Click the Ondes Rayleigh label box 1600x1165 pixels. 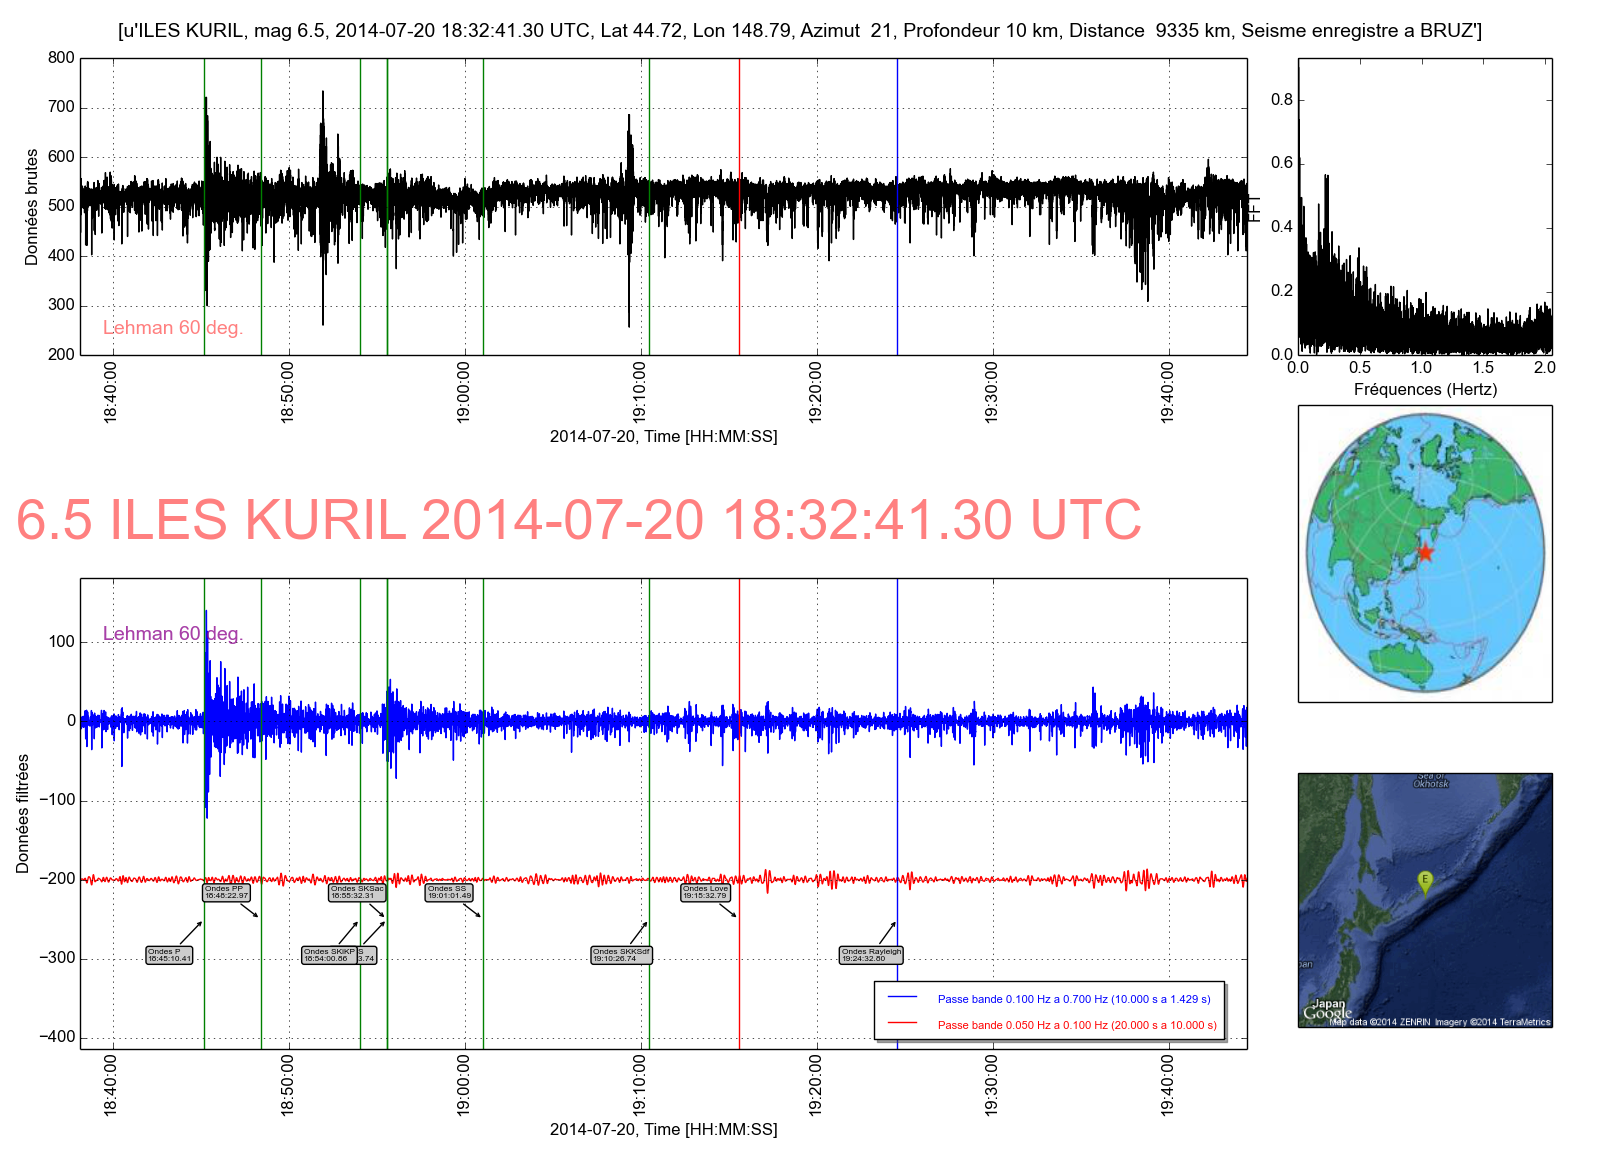(871, 956)
